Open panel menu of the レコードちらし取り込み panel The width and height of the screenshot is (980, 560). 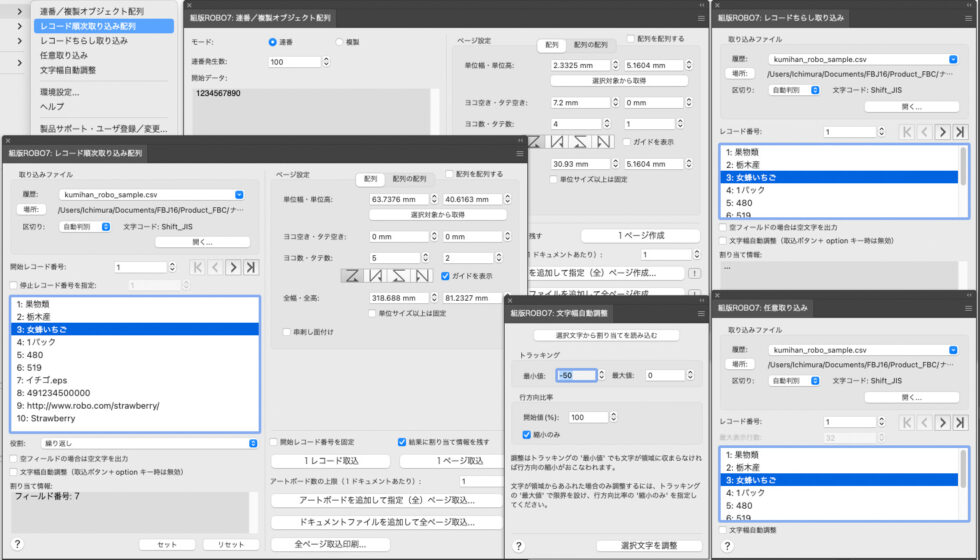click(x=967, y=18)
